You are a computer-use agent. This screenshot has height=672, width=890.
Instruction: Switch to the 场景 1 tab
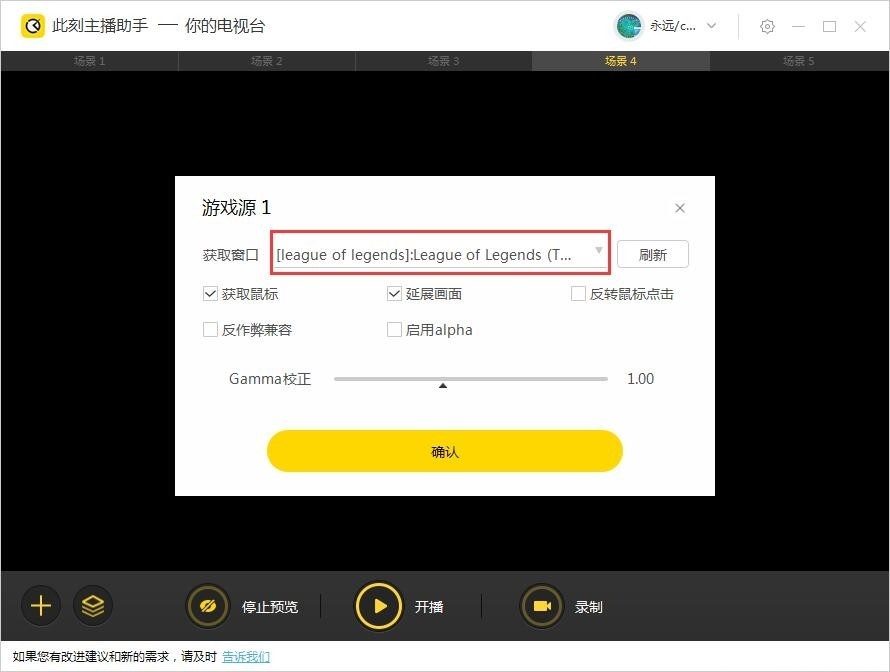[x=89, y=60]
